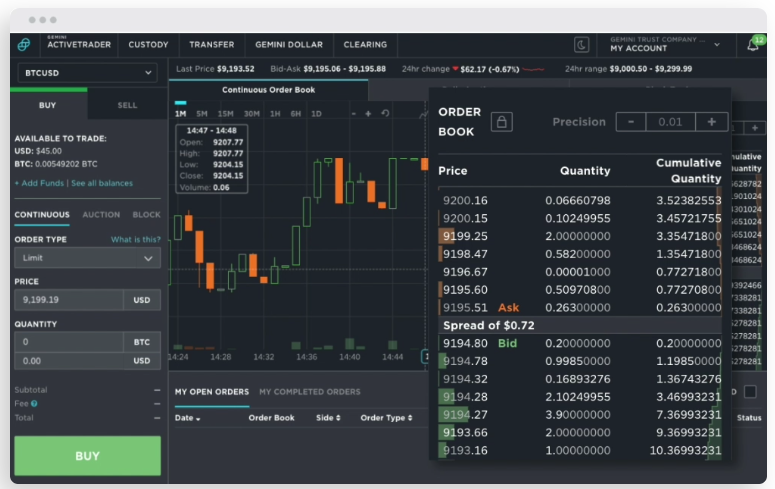Select 15M chart interval

click(225, 114)
